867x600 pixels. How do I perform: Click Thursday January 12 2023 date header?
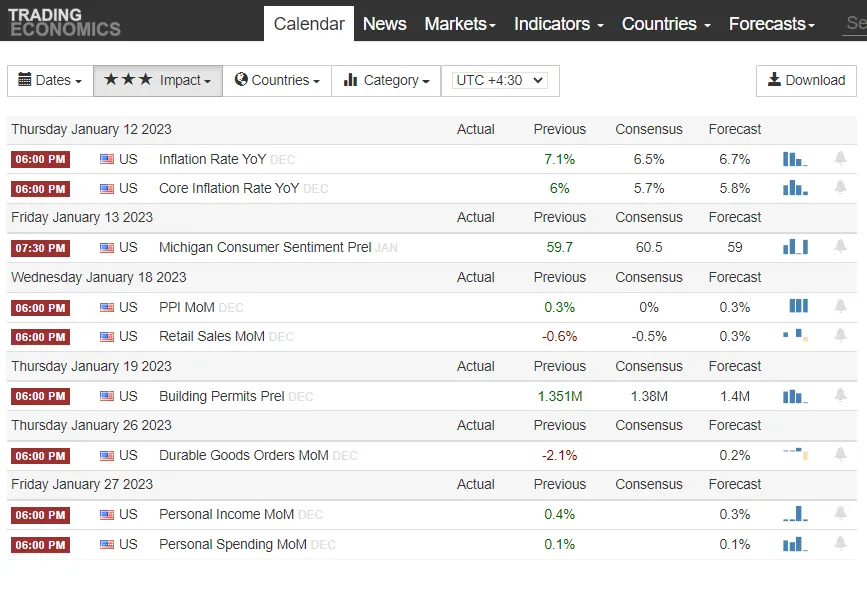91,129
